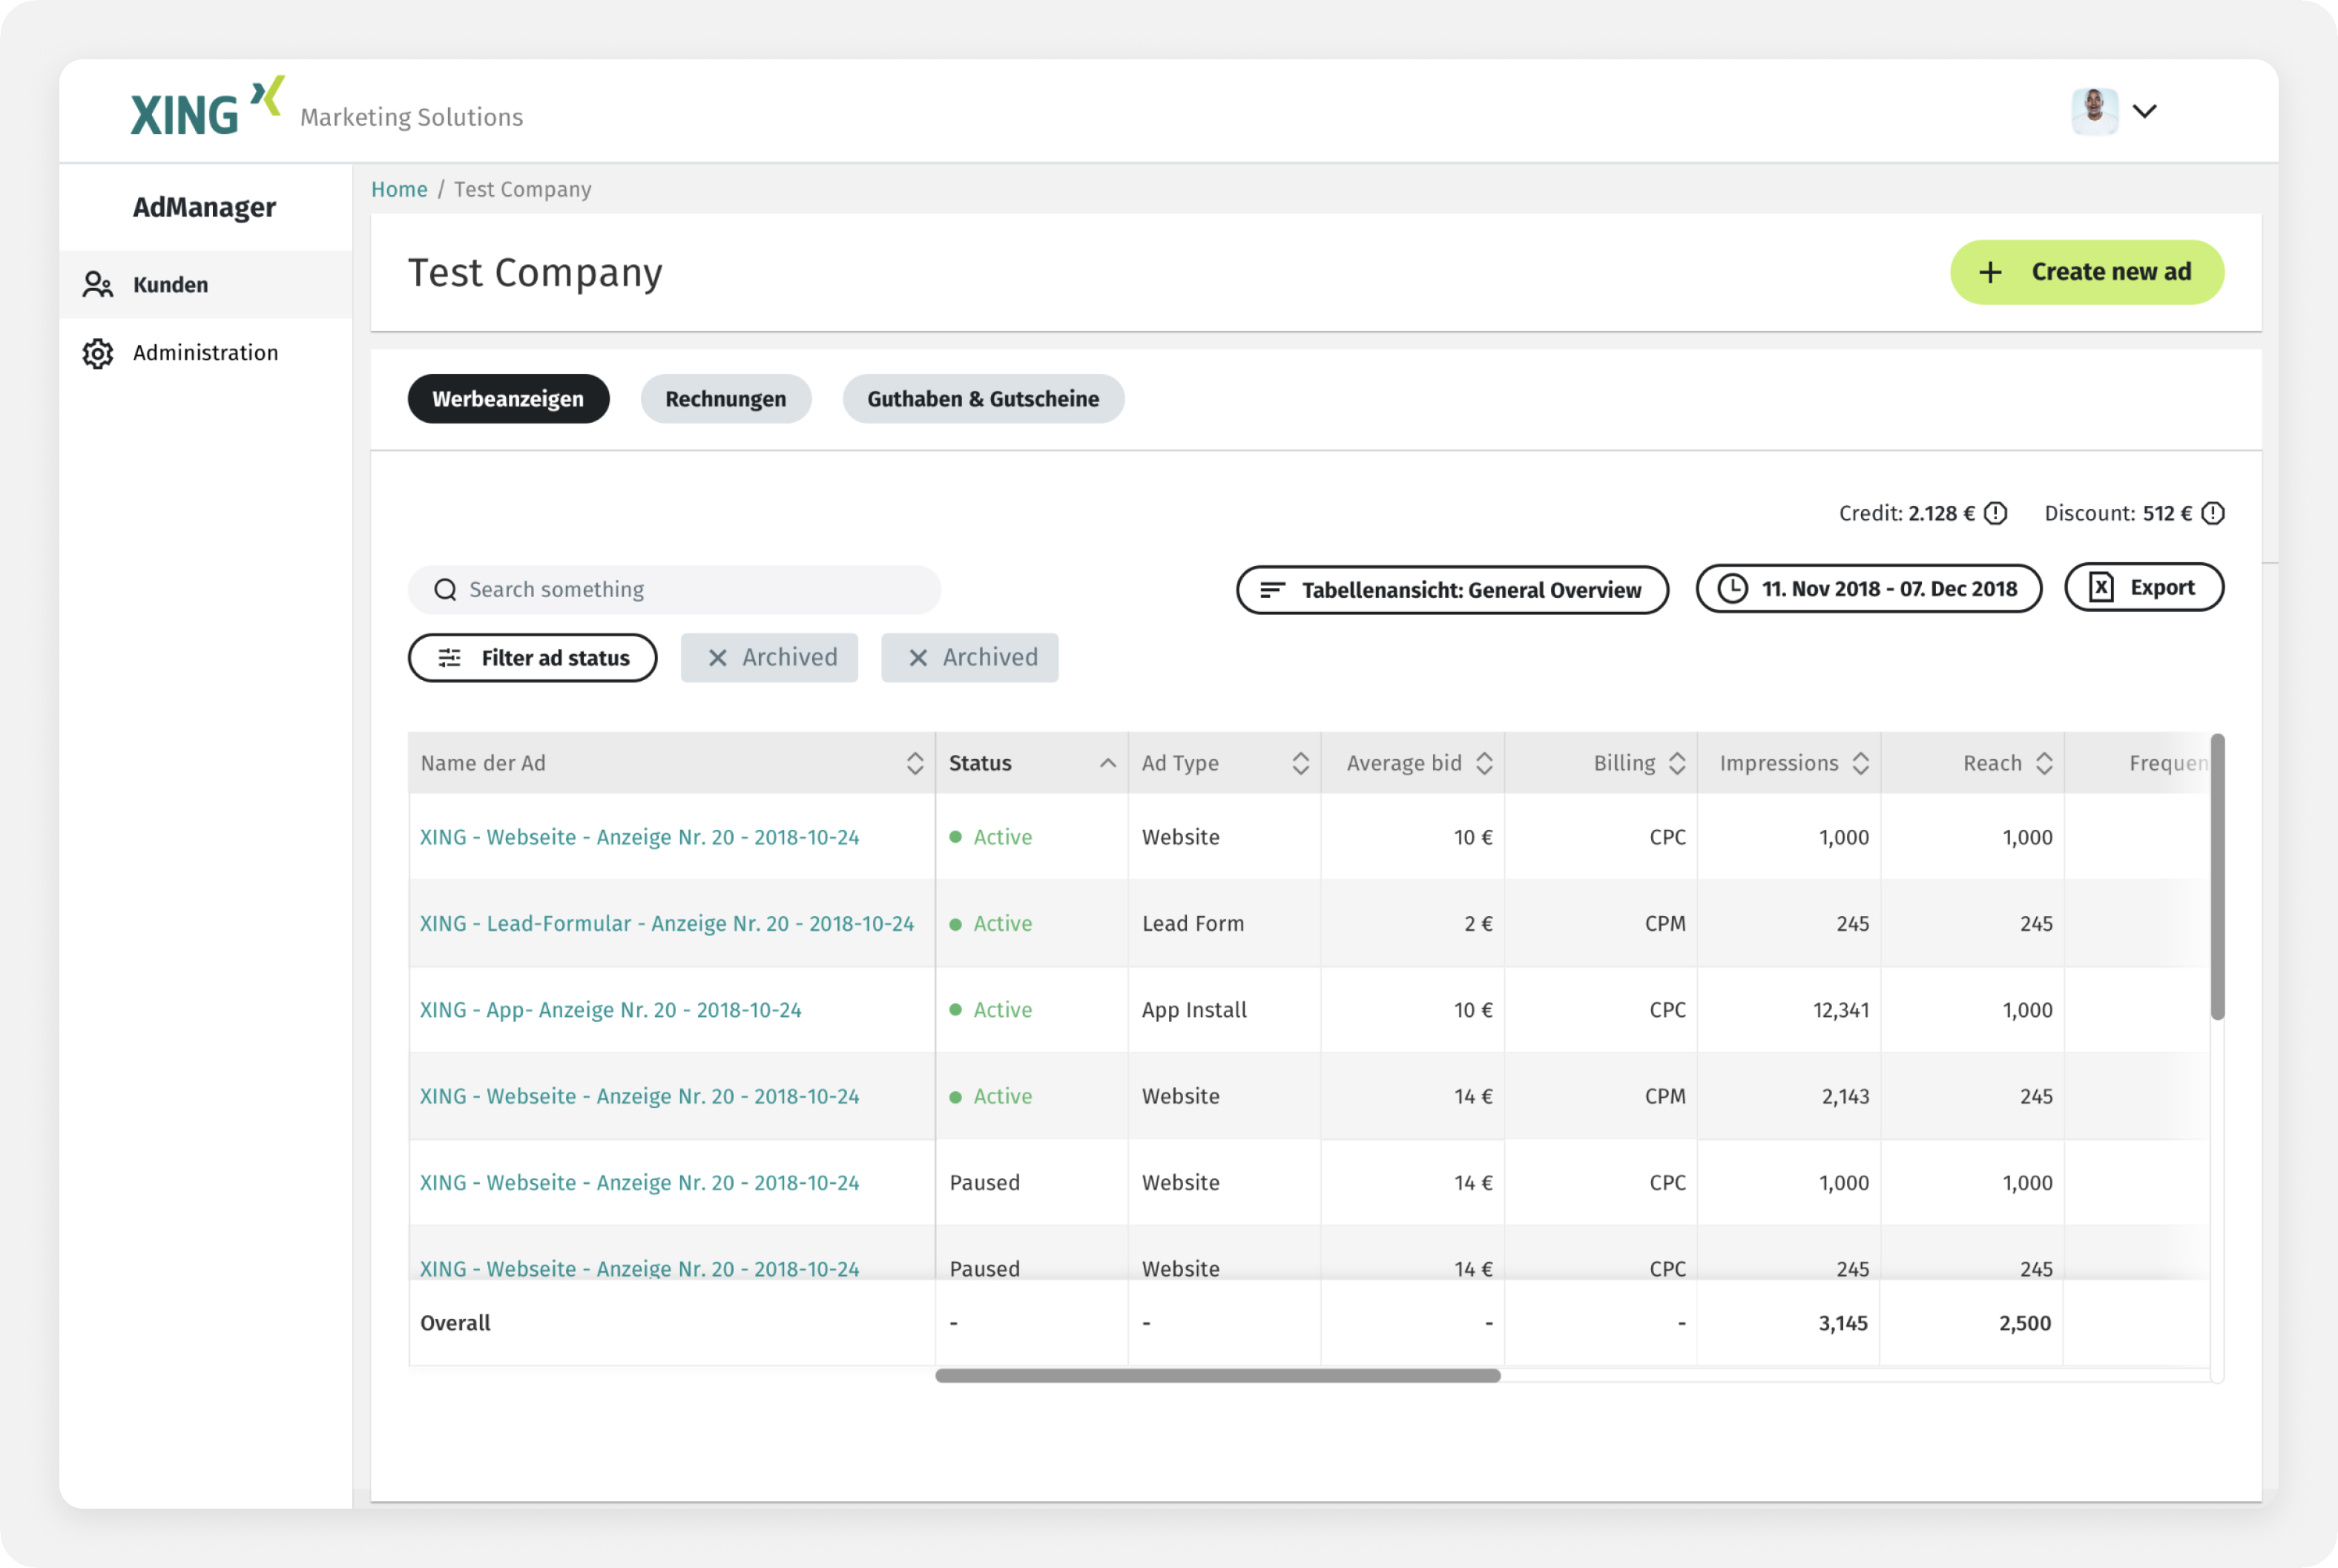Click the Administration gear icon
Image resolution: width=2338 pixels, height=1568 pixels.
click(97, 353)
